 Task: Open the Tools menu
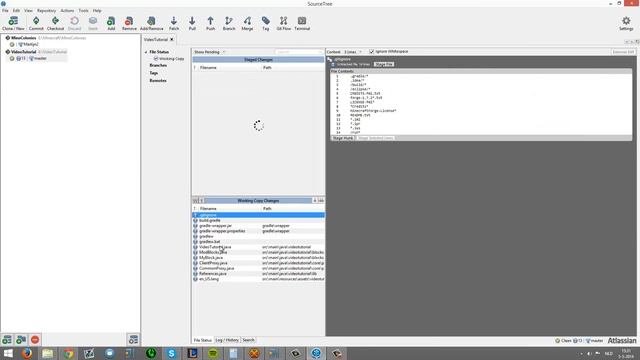coord(83,11)
